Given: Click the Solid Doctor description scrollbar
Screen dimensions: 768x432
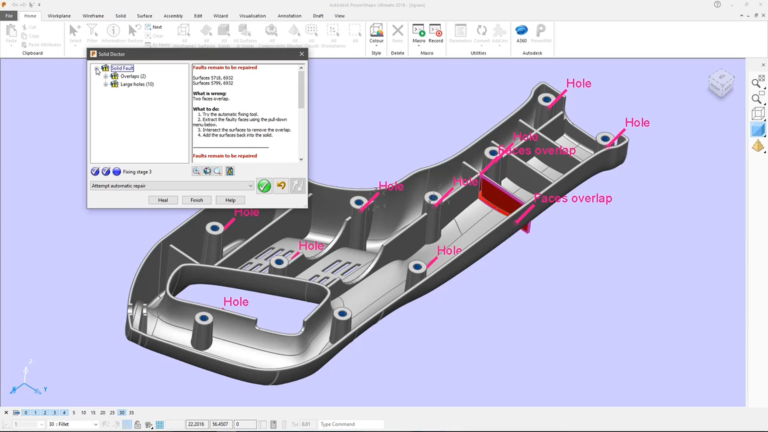Looking at the screenshot, I should (x=301, y=89).
